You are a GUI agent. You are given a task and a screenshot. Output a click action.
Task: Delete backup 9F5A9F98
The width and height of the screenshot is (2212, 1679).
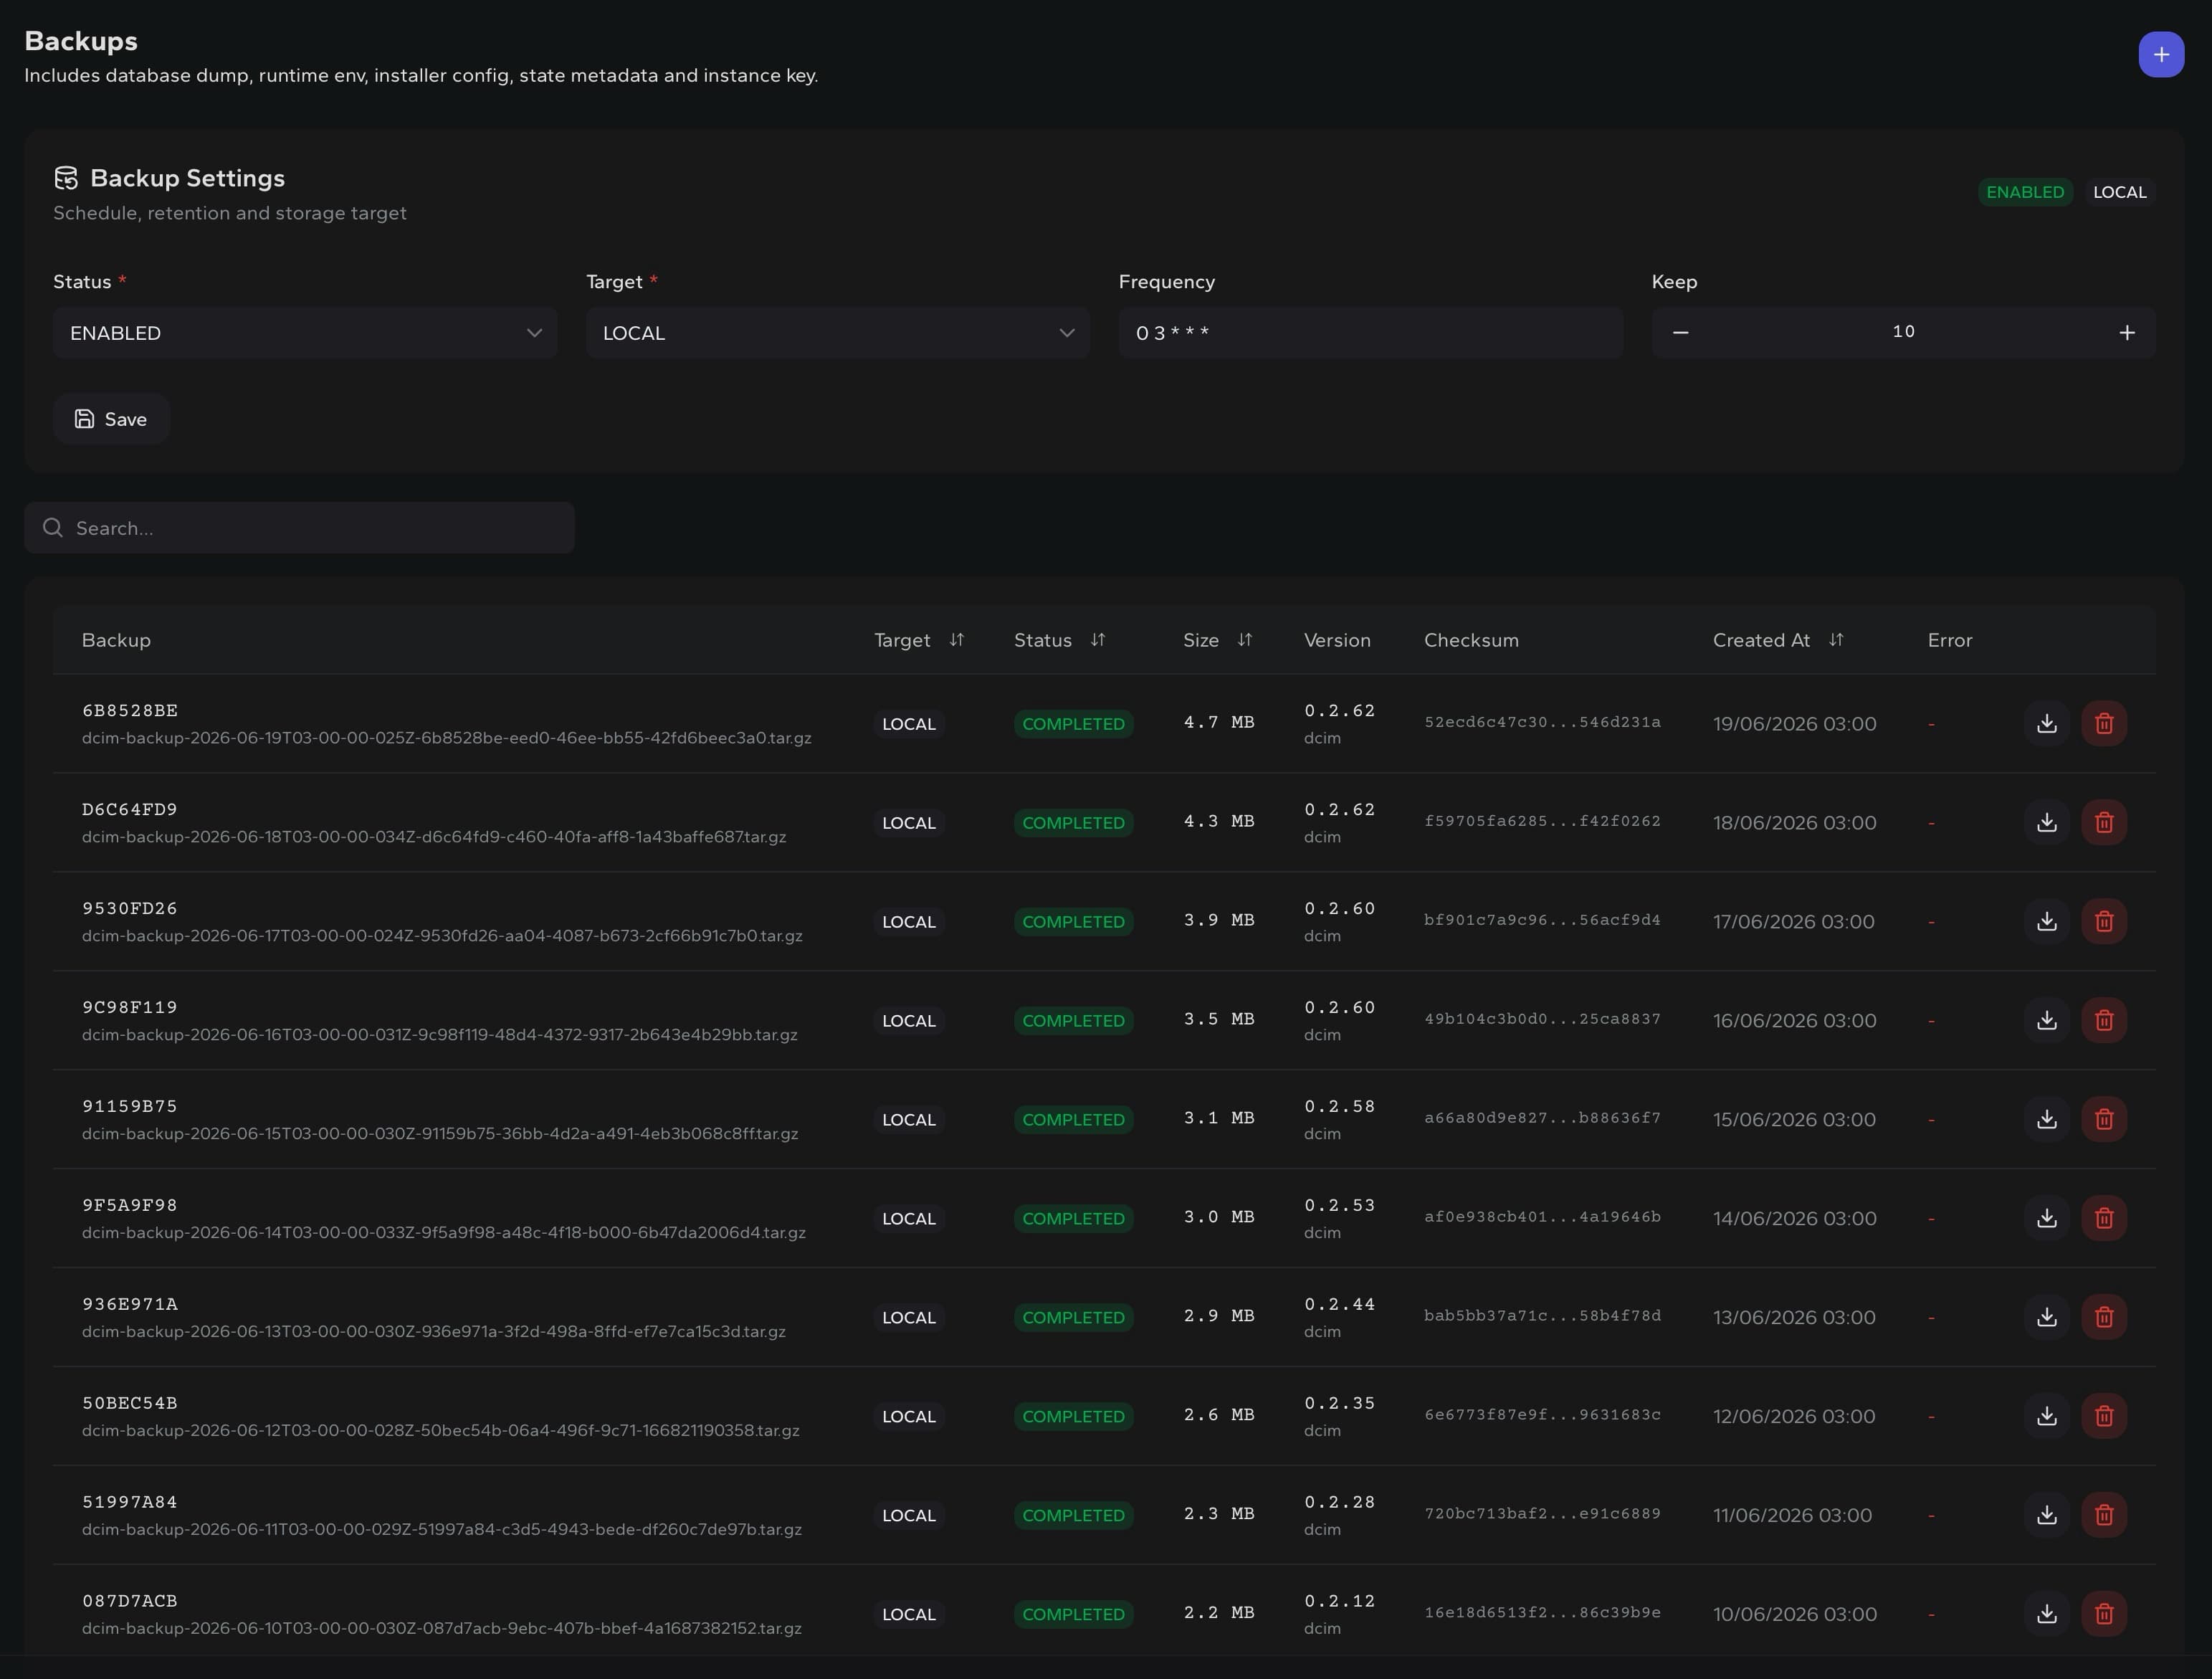click(2104, 1218)
